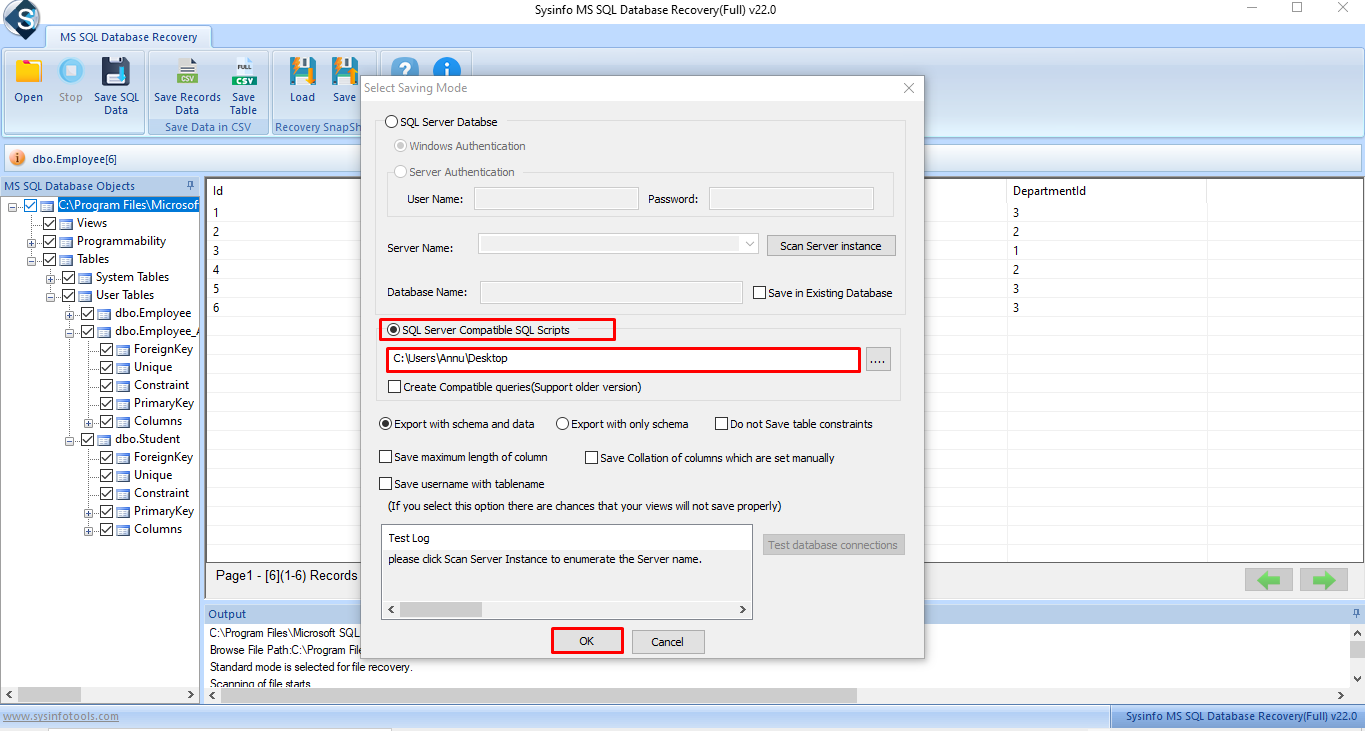Switch to MS SQL Database Recovery tab
This screenshot has width=1365, height=731.
[129, 37]
